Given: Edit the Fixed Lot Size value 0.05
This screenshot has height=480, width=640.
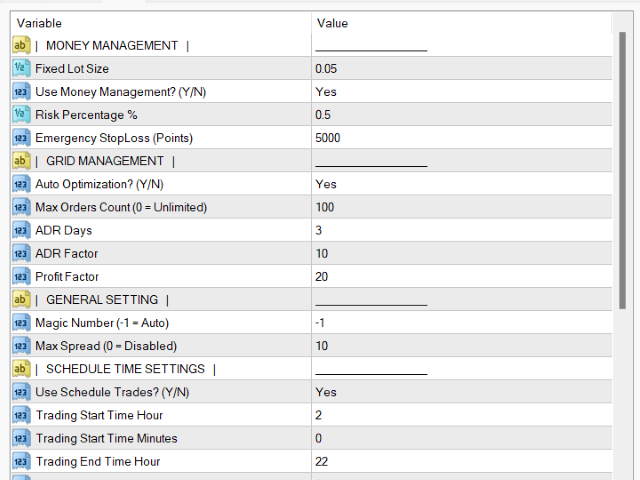Looking at the screenshot, I should 462,69.
